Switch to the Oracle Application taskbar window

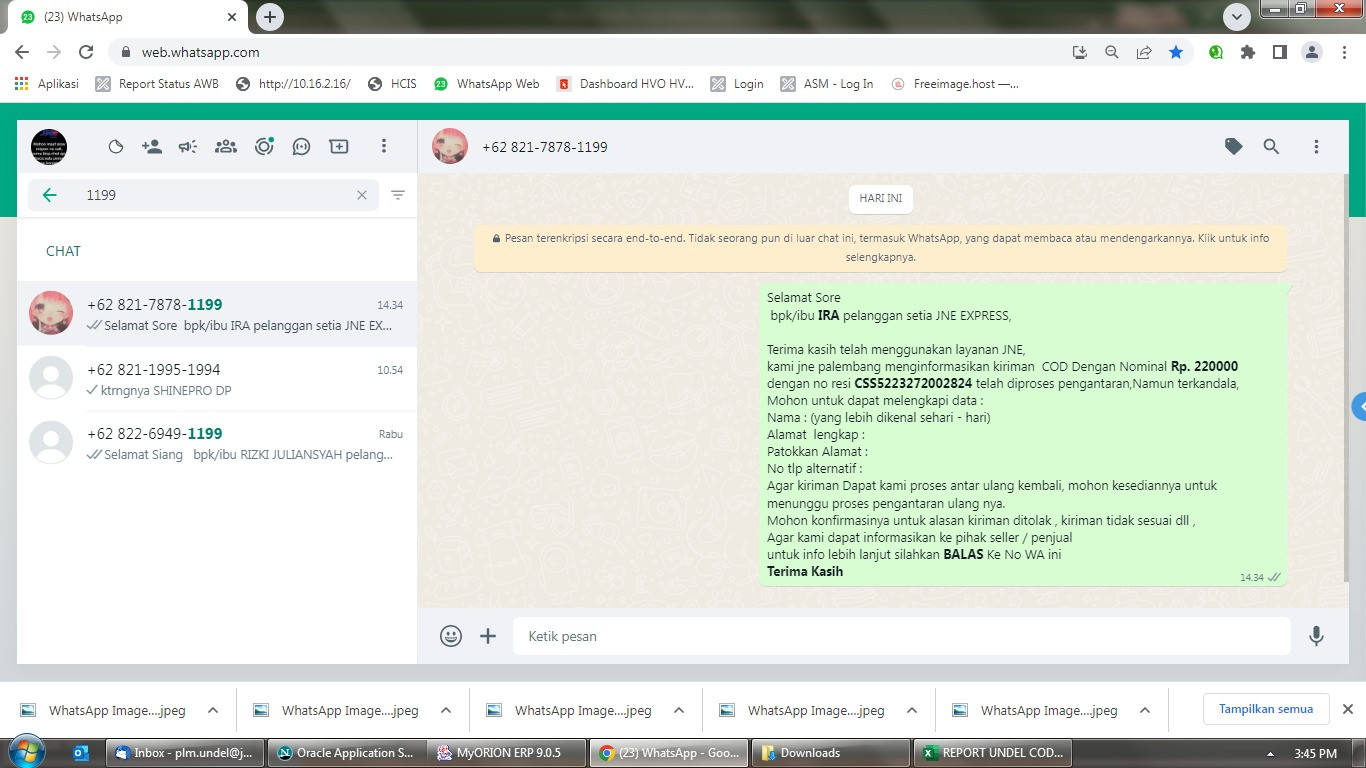[x=346, y=753]
